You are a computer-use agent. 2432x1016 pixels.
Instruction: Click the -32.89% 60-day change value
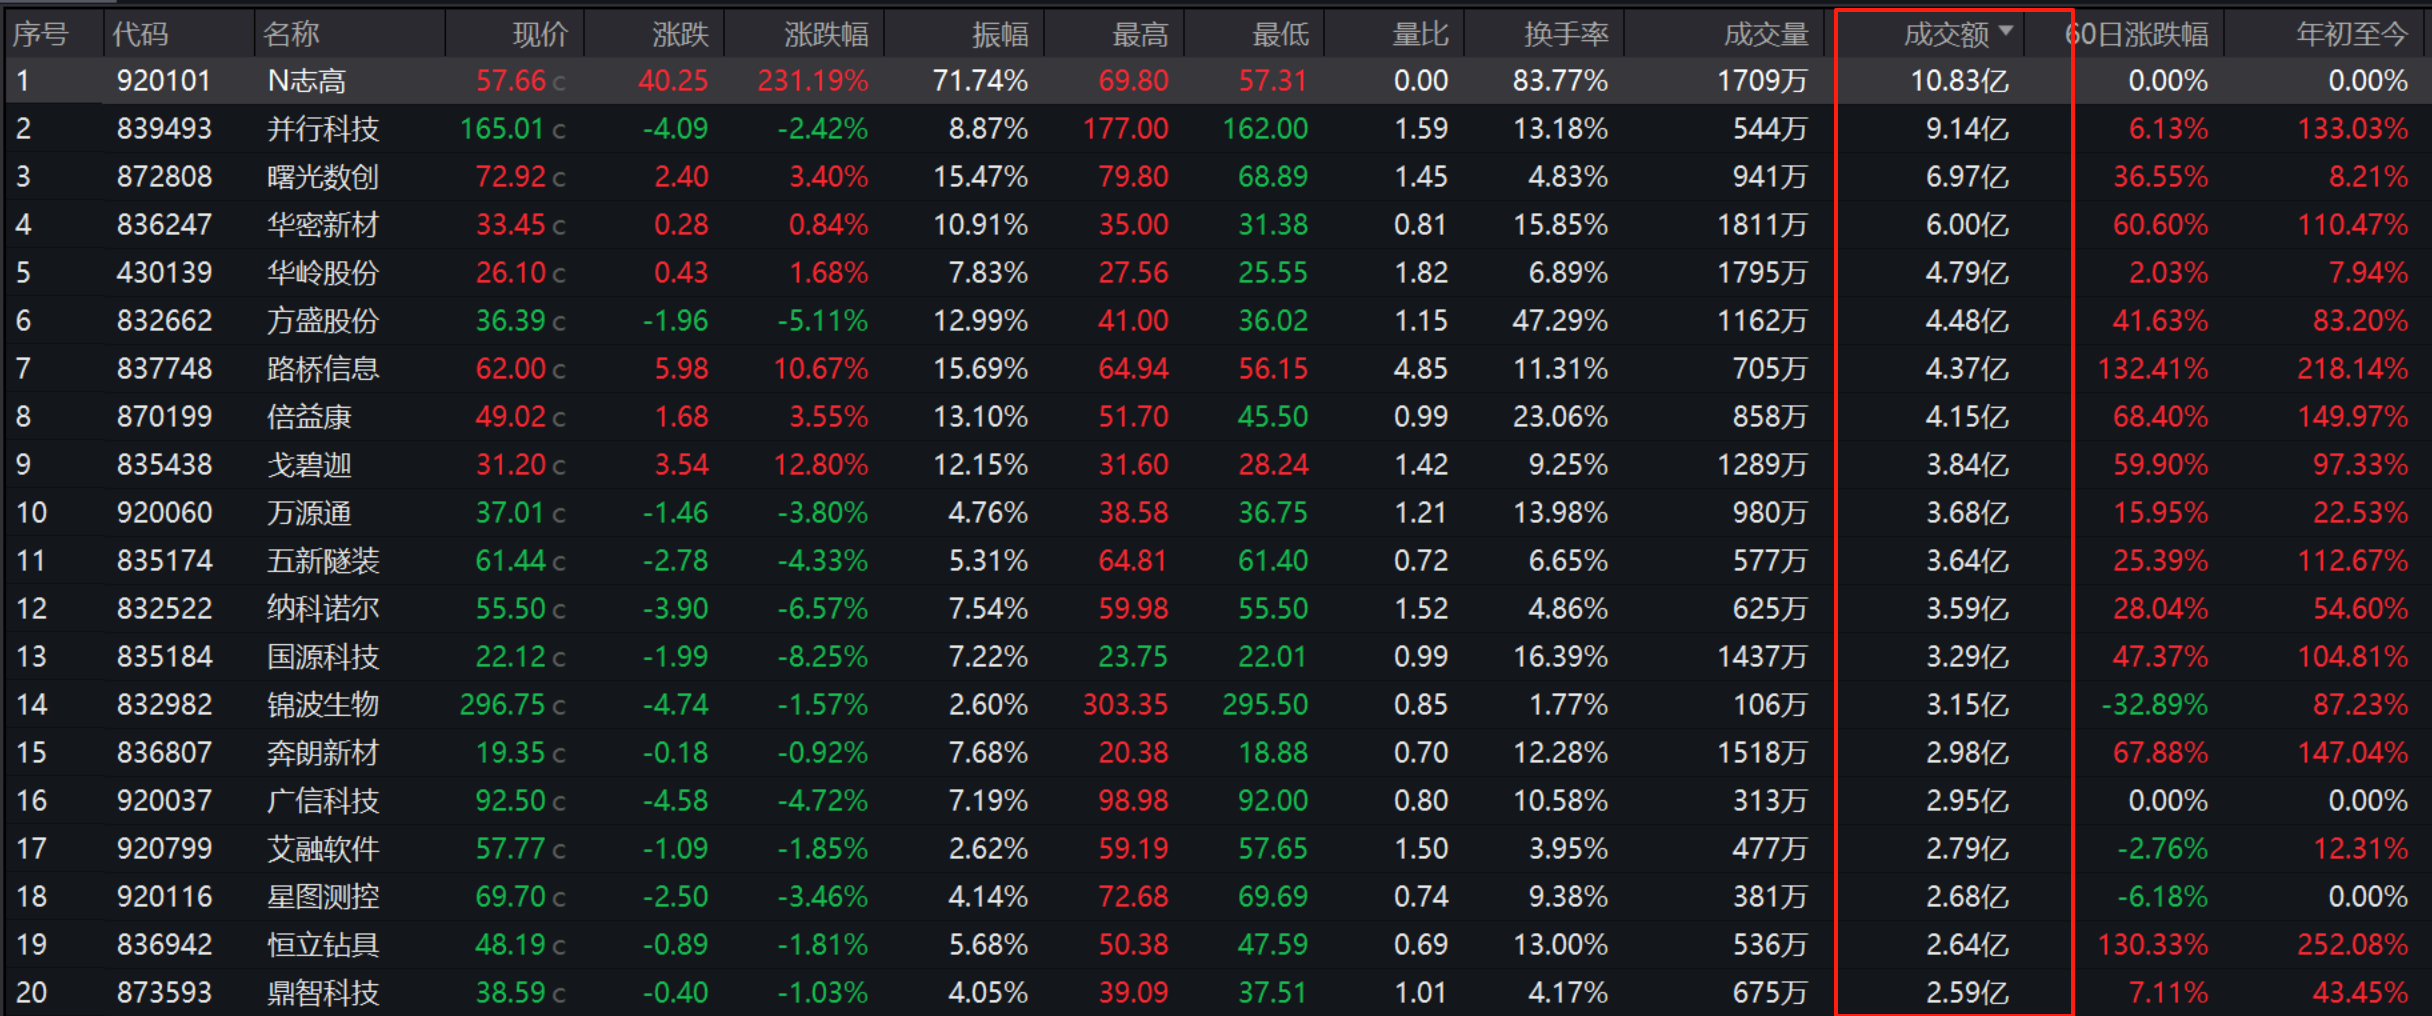pos(2155,705)
